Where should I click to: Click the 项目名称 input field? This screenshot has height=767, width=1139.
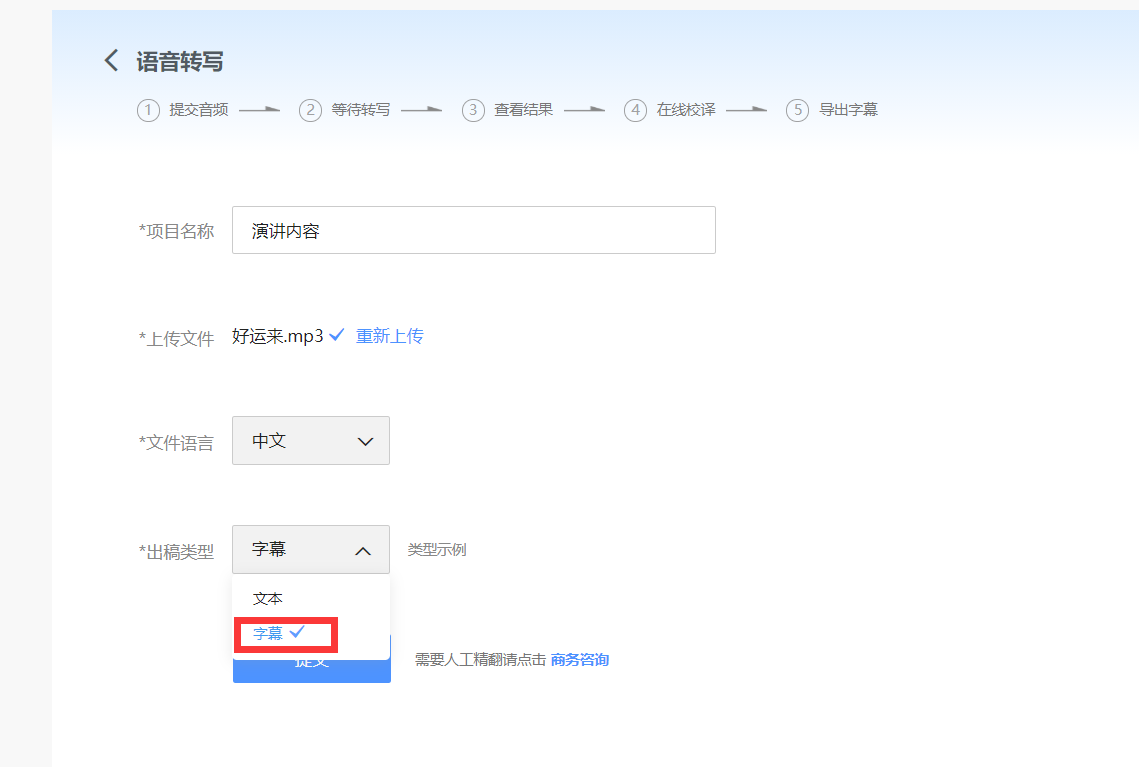click(x=474, y=230)
